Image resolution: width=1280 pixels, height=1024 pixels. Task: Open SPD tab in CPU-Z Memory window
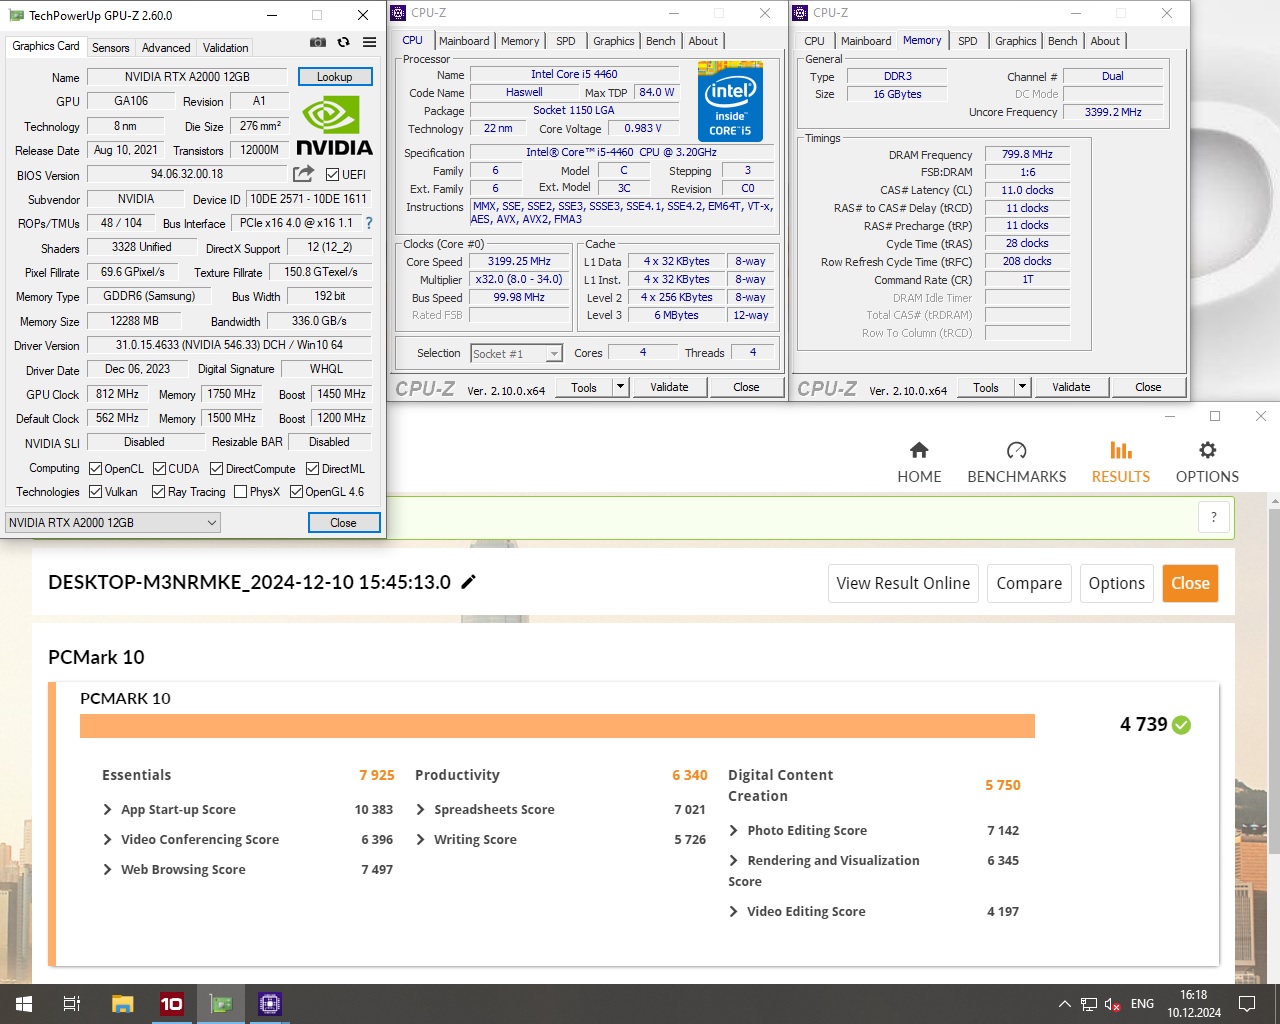coord(967,41)
